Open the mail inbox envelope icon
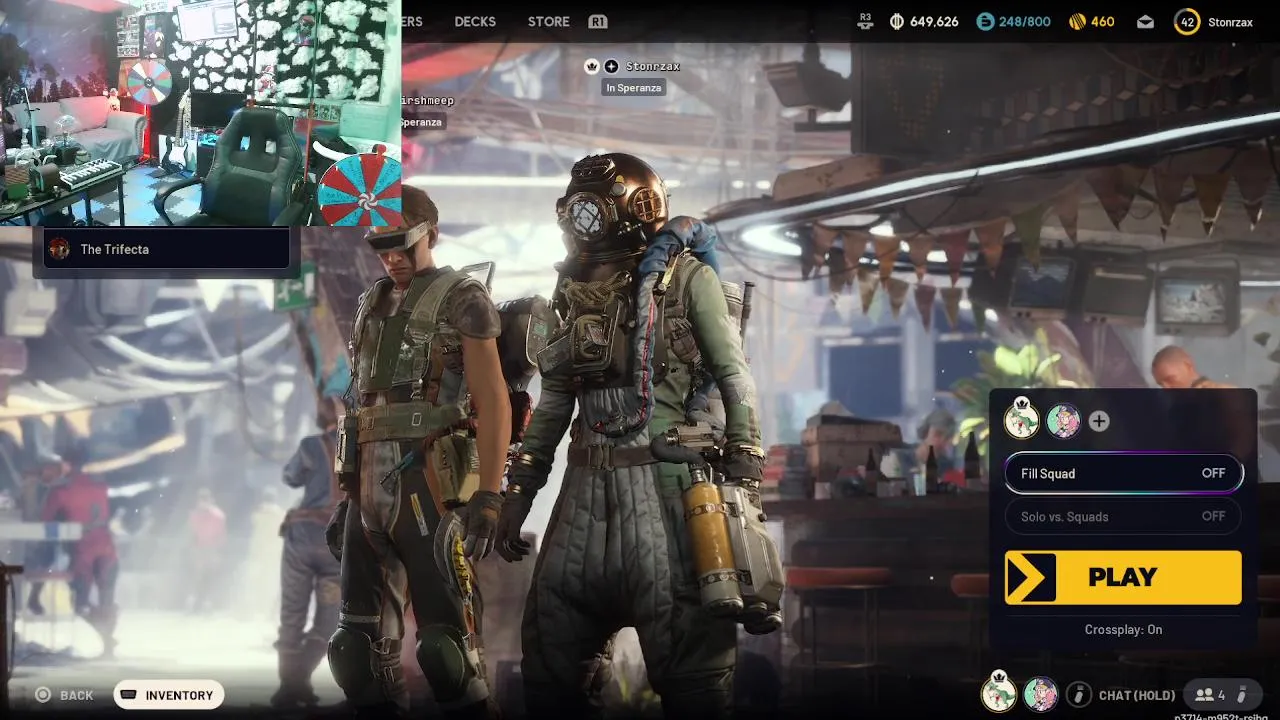This screenshot has width=1280, height=720. click(x=1146, y=22)
